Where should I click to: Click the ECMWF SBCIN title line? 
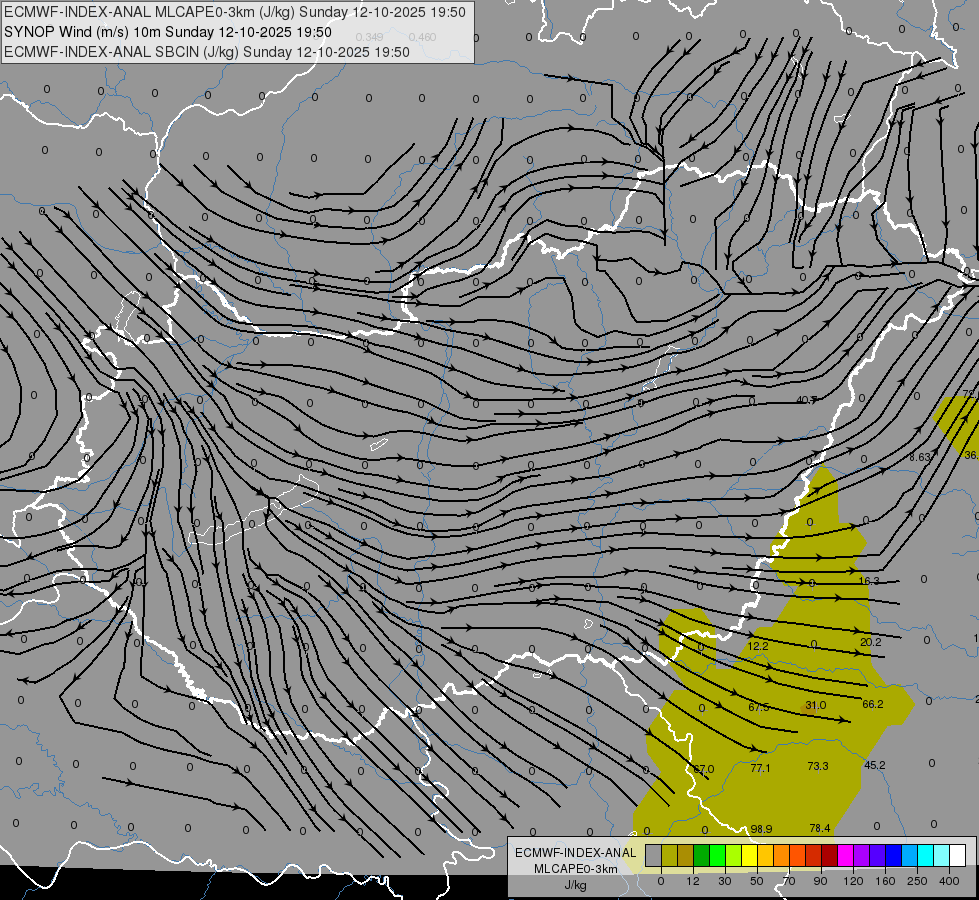tap(207, 52)
